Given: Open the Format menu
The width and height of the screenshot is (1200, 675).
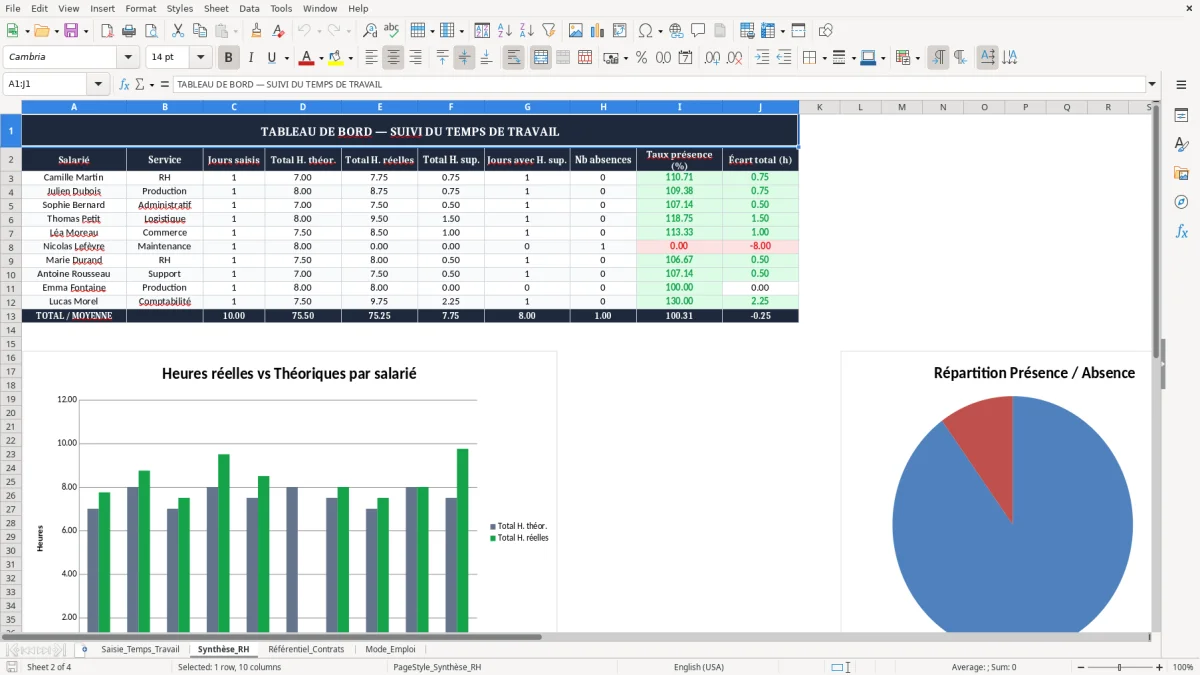Looking at the screenshot, I should pos(141,8).
